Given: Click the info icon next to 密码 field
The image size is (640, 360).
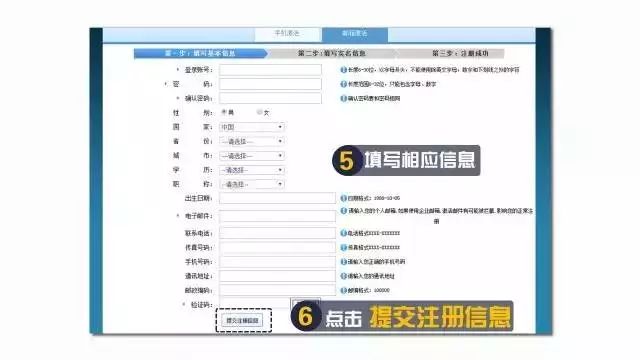Looking at the screenshot, I should 343,84.
